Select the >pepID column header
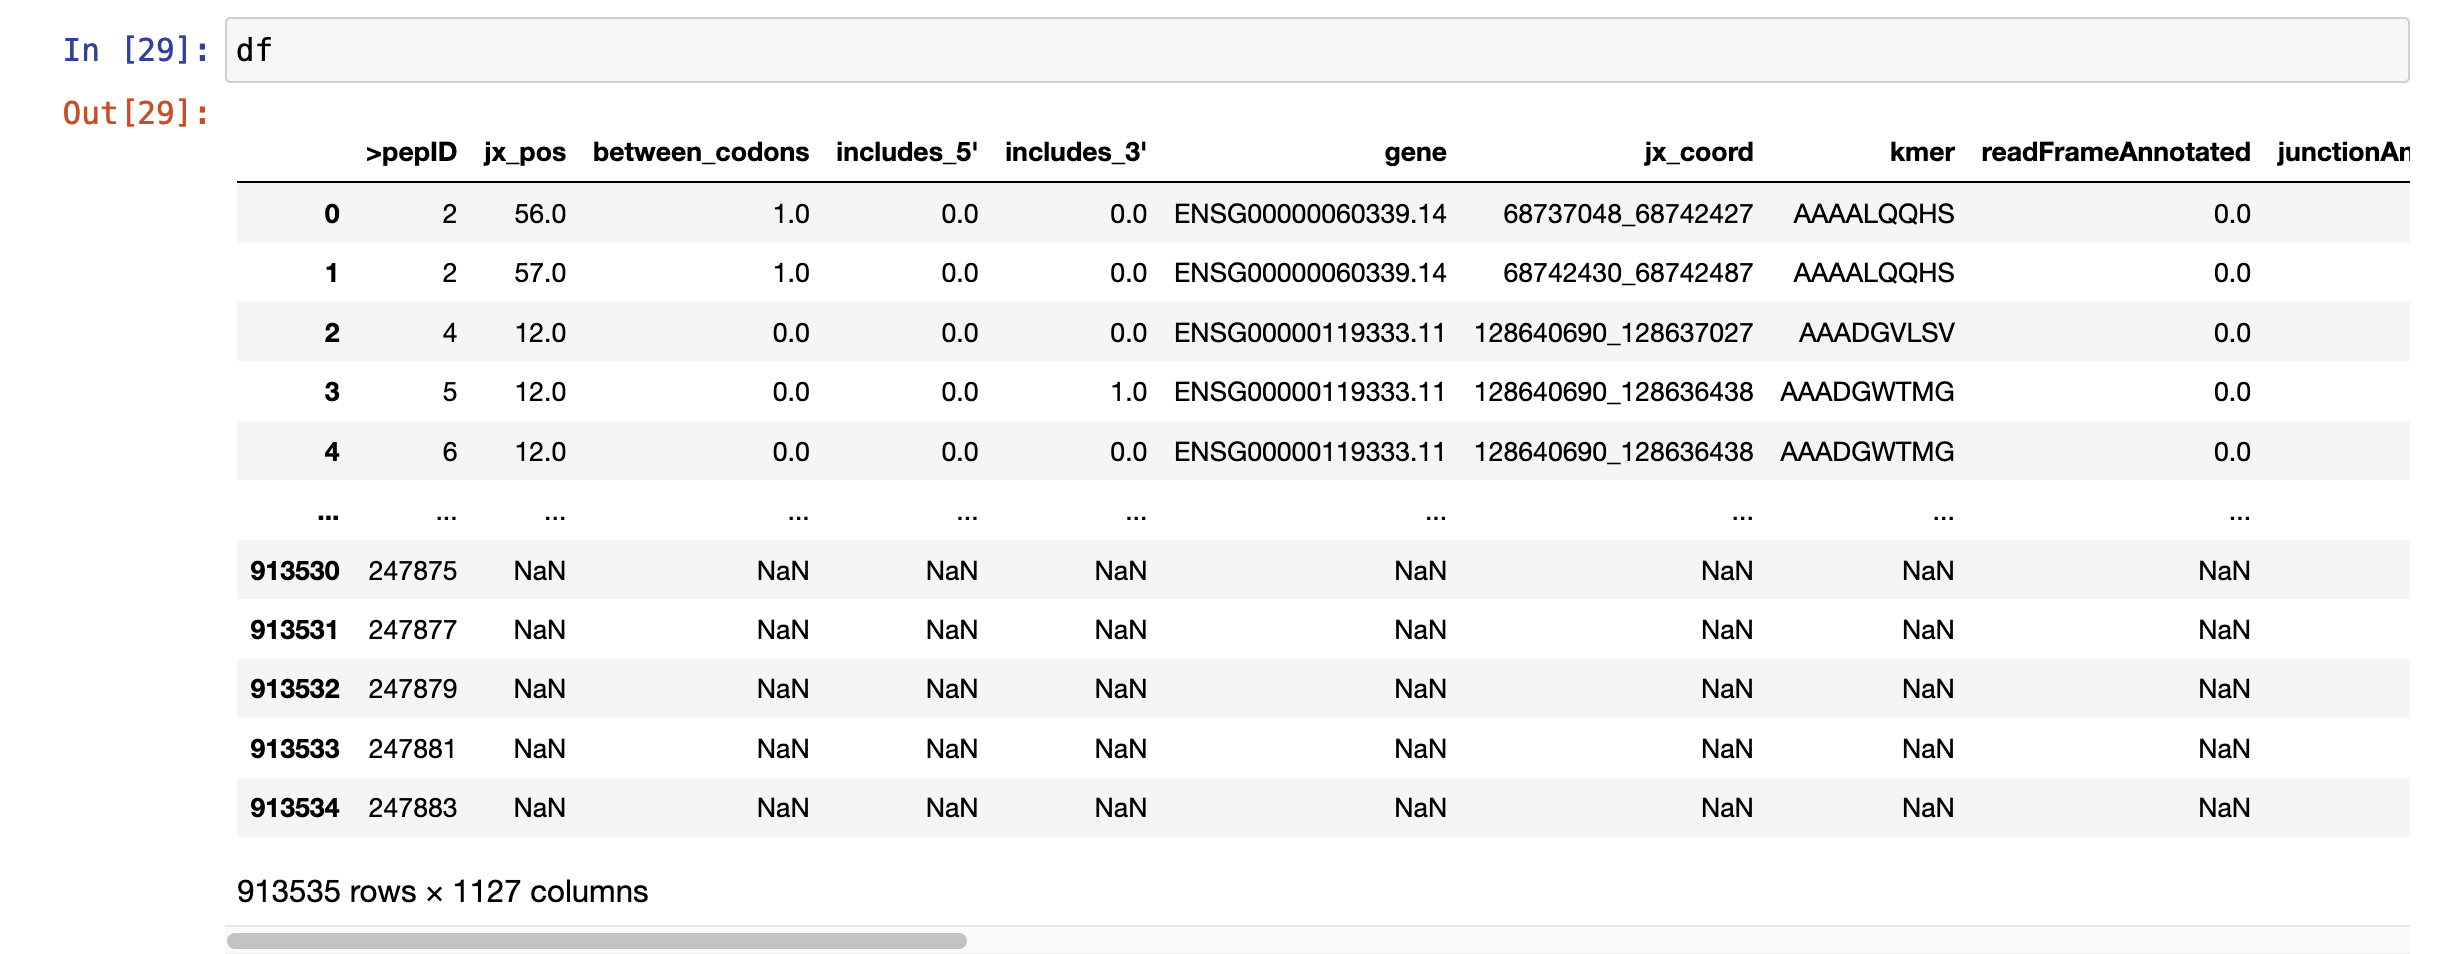Viewport: 2452px width, 954px height. 410,152
